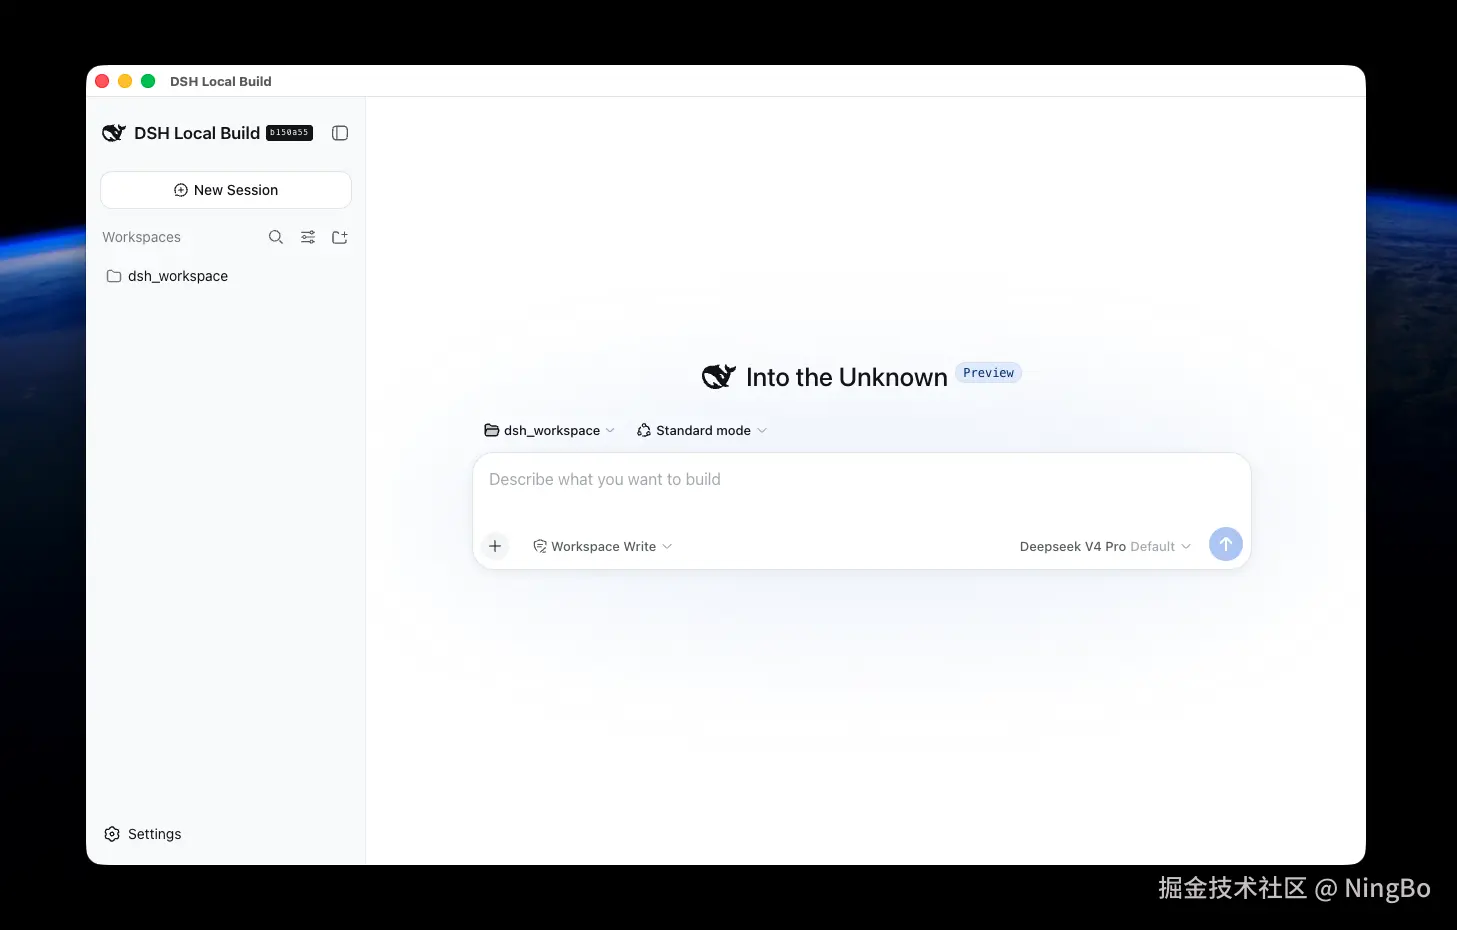Click the whale logo beside Into the Unknown
Image resolution: width=1457 pixels, height=930 pixels.
[x=719, y=377]
